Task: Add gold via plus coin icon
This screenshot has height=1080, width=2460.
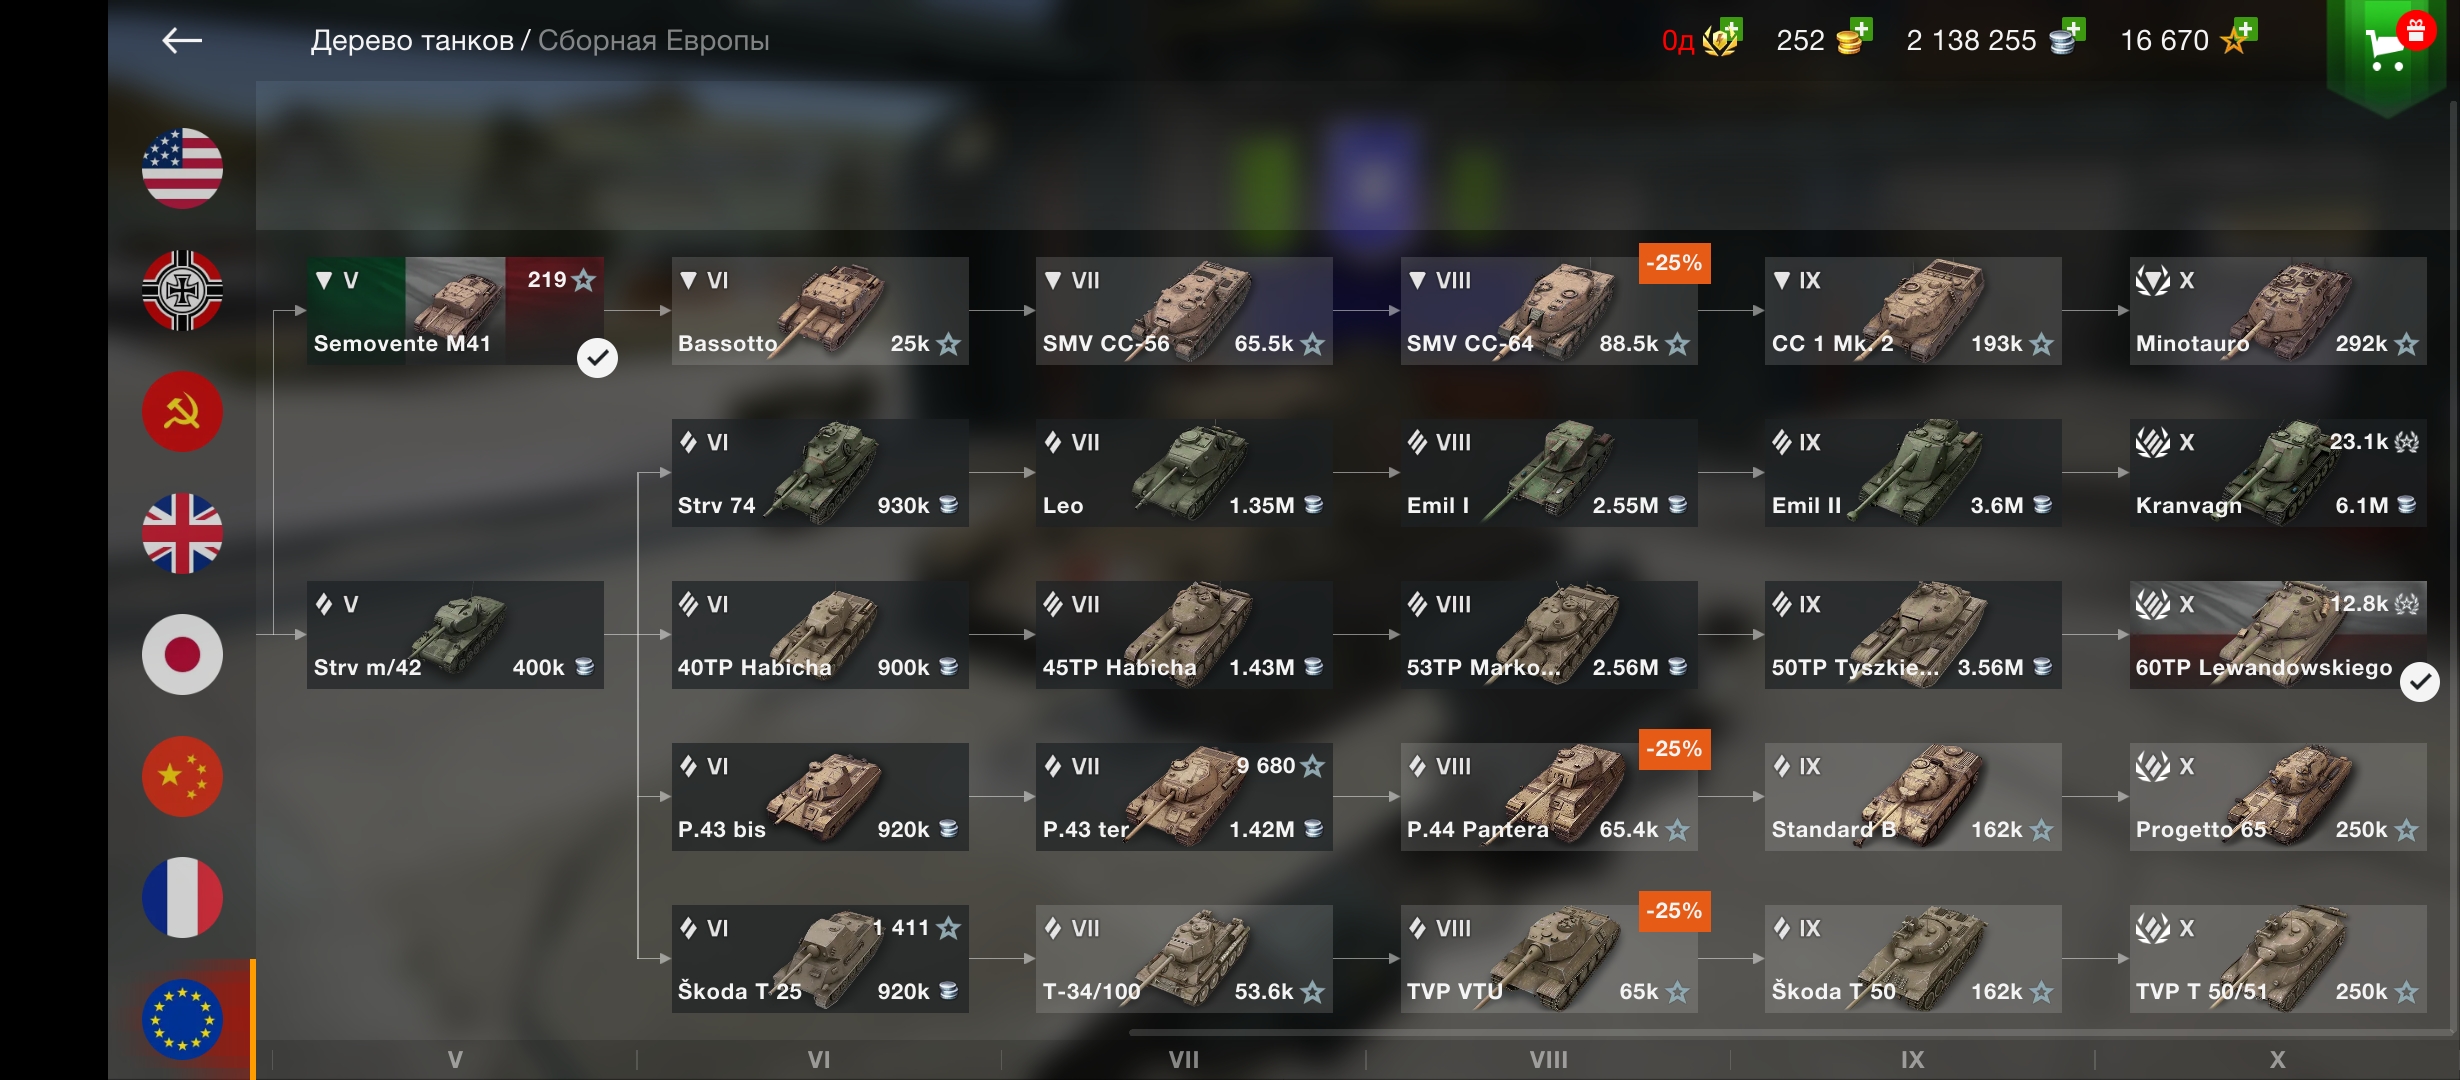Action: pos(1855,38)
